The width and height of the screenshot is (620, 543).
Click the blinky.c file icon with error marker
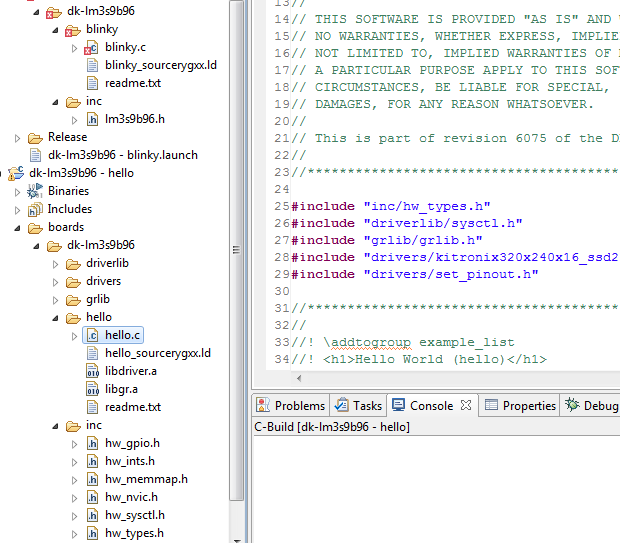click(91, 48)
